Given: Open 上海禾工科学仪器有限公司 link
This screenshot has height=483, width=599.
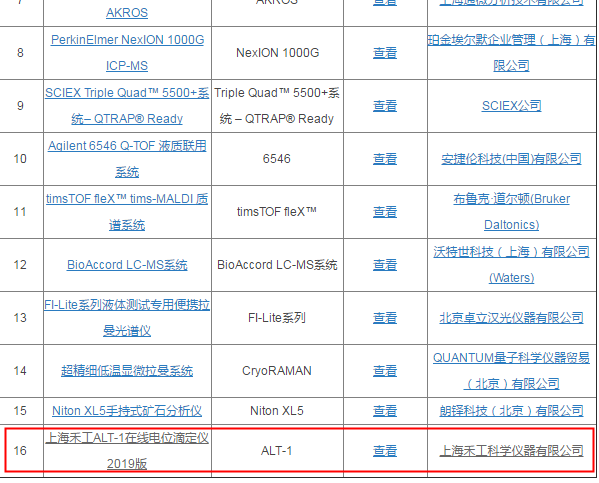Looking at the screenshot, I should click(x=512, y=451).
